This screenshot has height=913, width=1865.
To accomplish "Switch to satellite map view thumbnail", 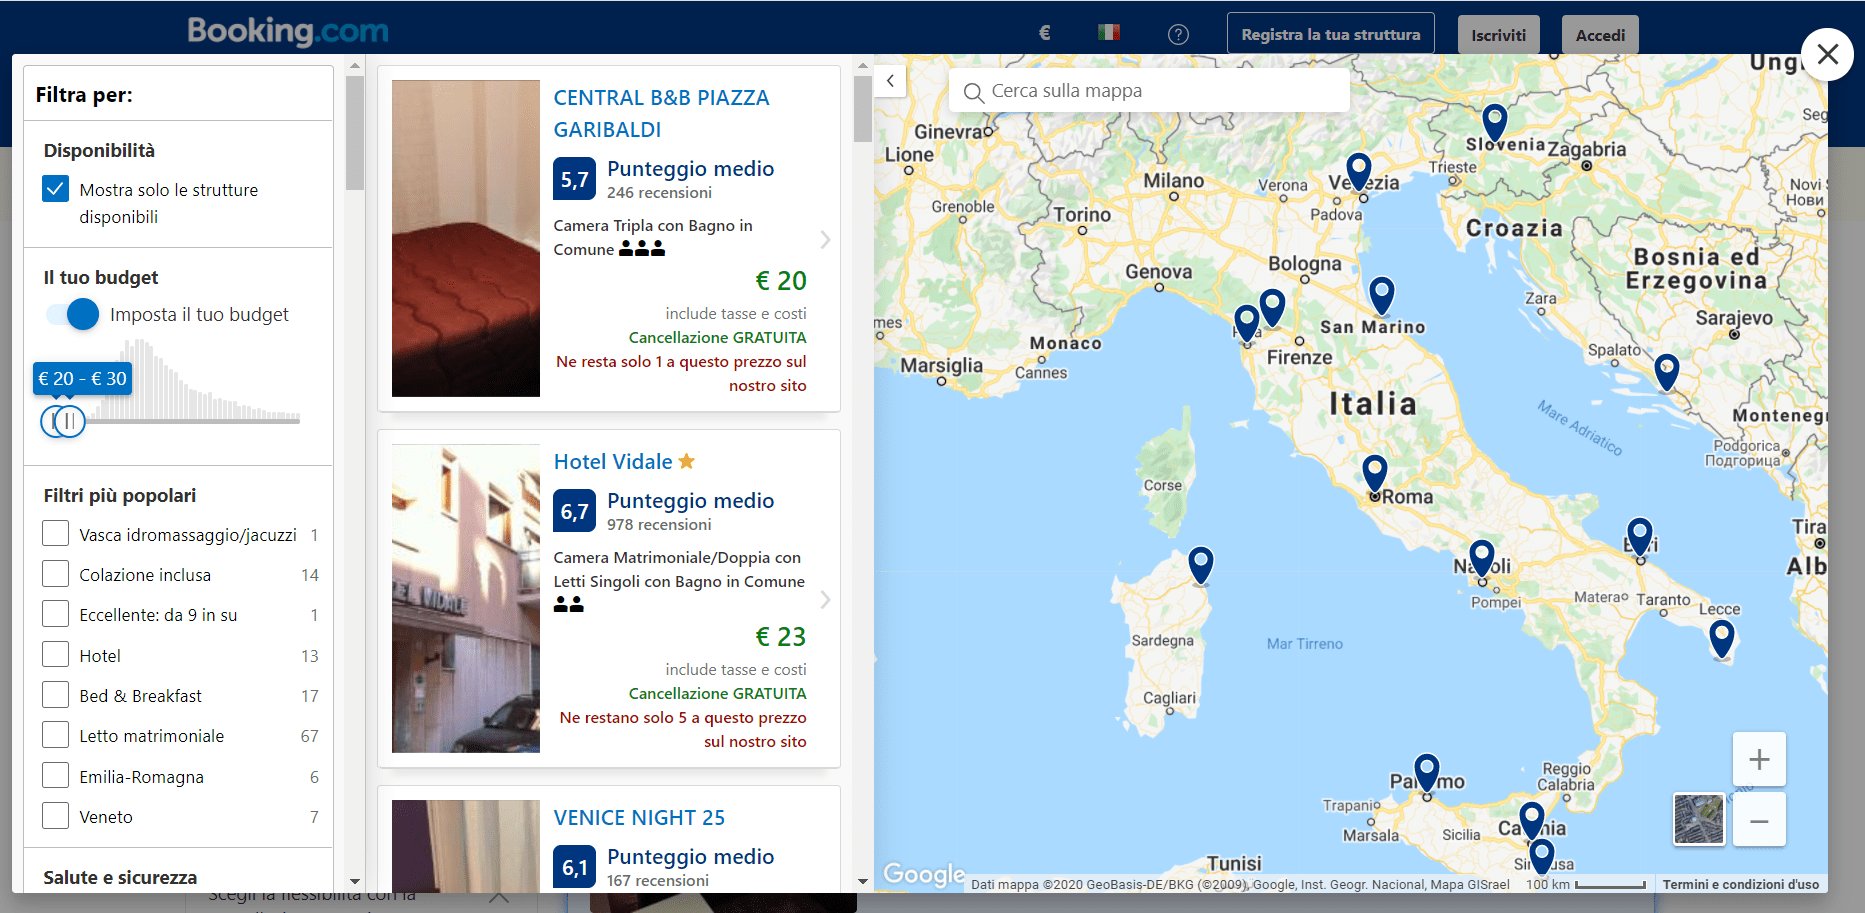I will pyautogui.click(x=1699, y=818).
